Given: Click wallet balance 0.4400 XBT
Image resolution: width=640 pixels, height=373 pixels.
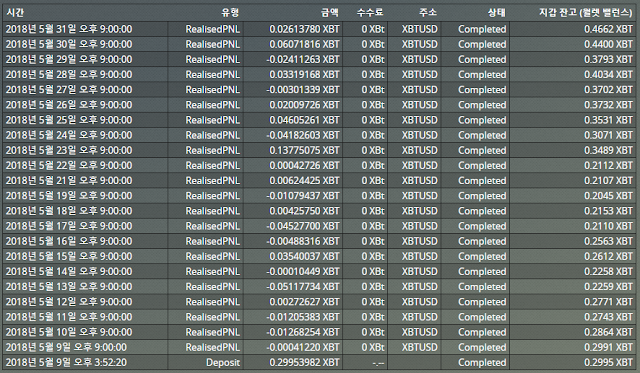Looking at the screenshot, I should coord(609,44).
